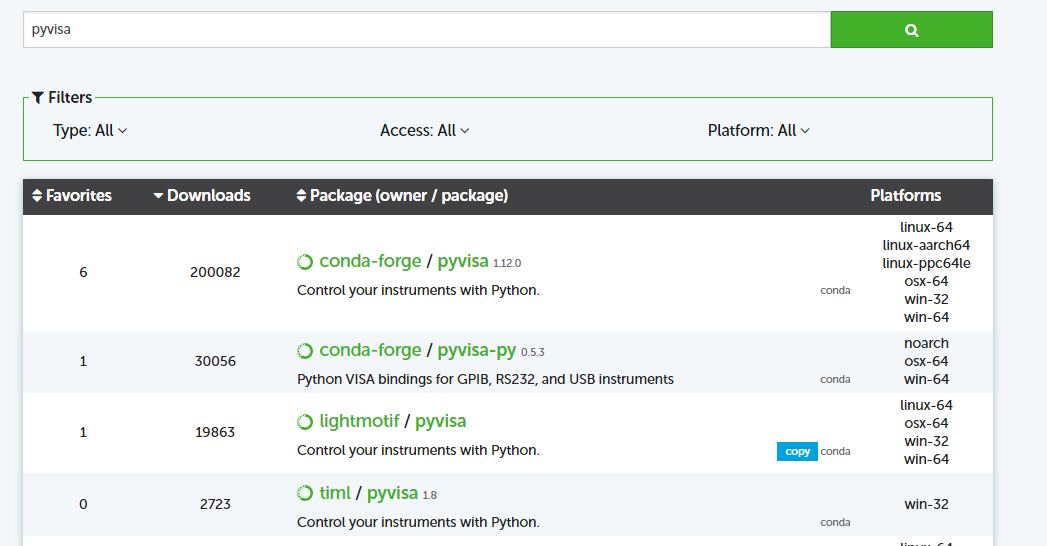Click the Filters funnel icon
Screen dimensions: 1047x546
(38, 97)
